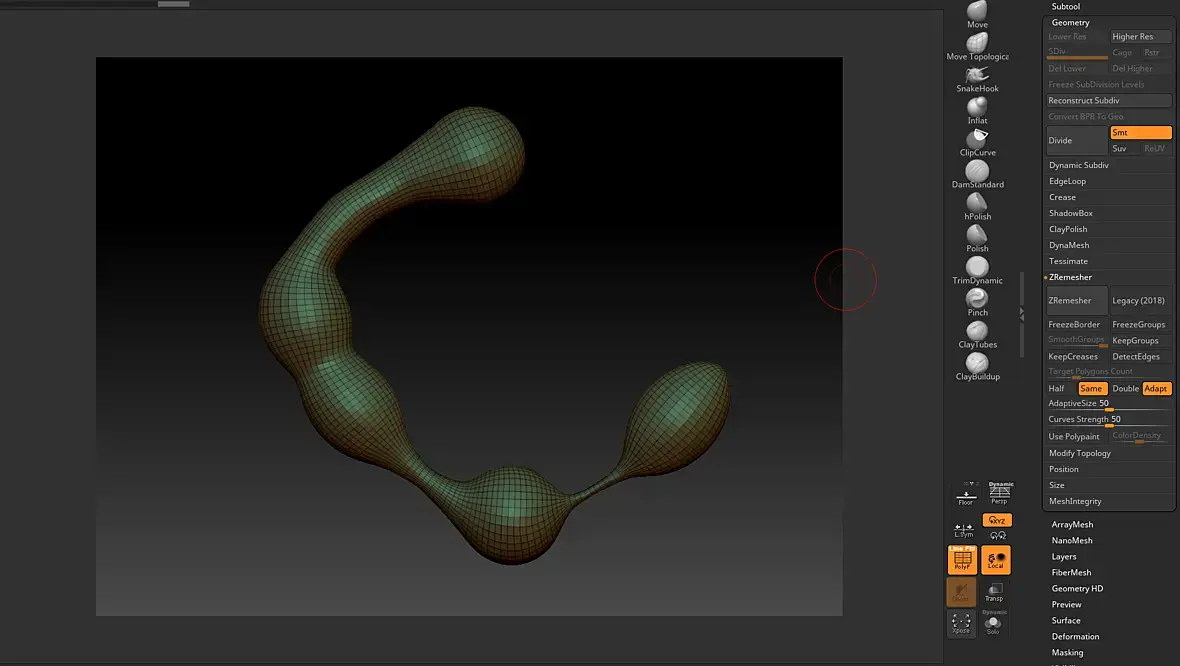Toggle FreezeBorder option
Screen dimensions: 1180x666
1076,324
